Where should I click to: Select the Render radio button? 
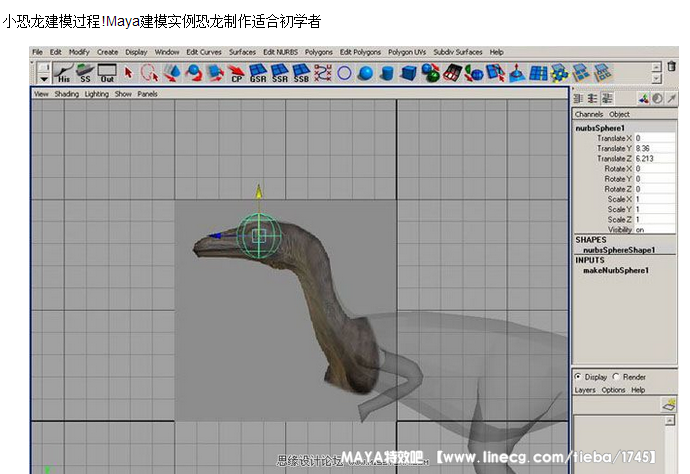(x=616, y=377)
